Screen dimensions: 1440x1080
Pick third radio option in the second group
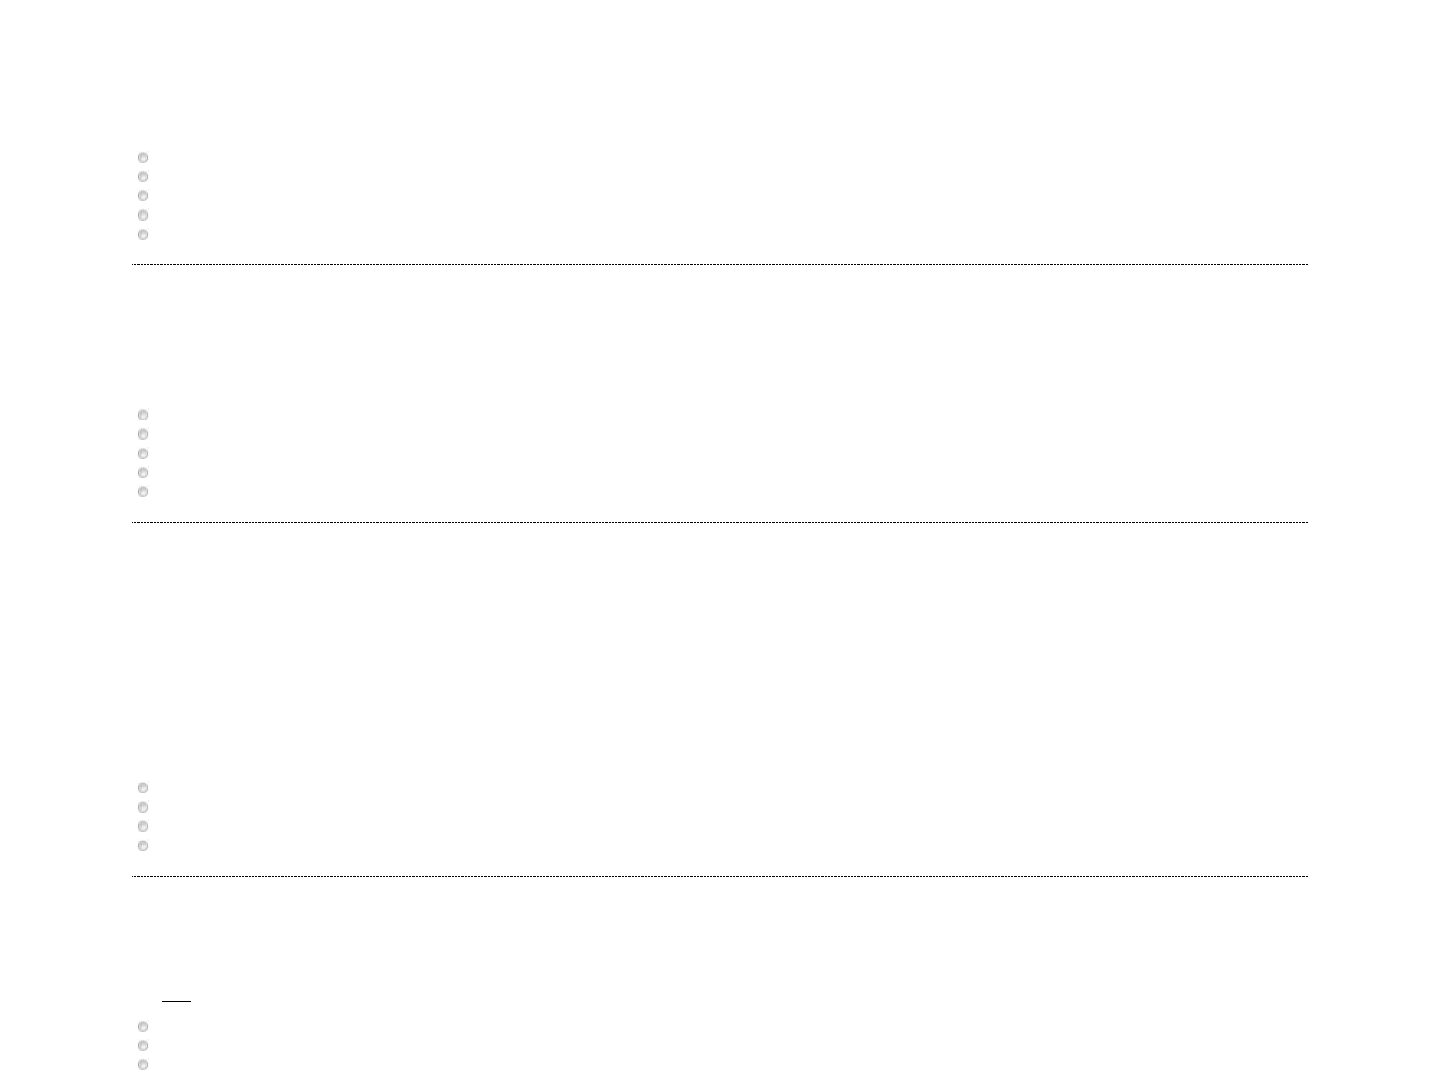point(143,454)
